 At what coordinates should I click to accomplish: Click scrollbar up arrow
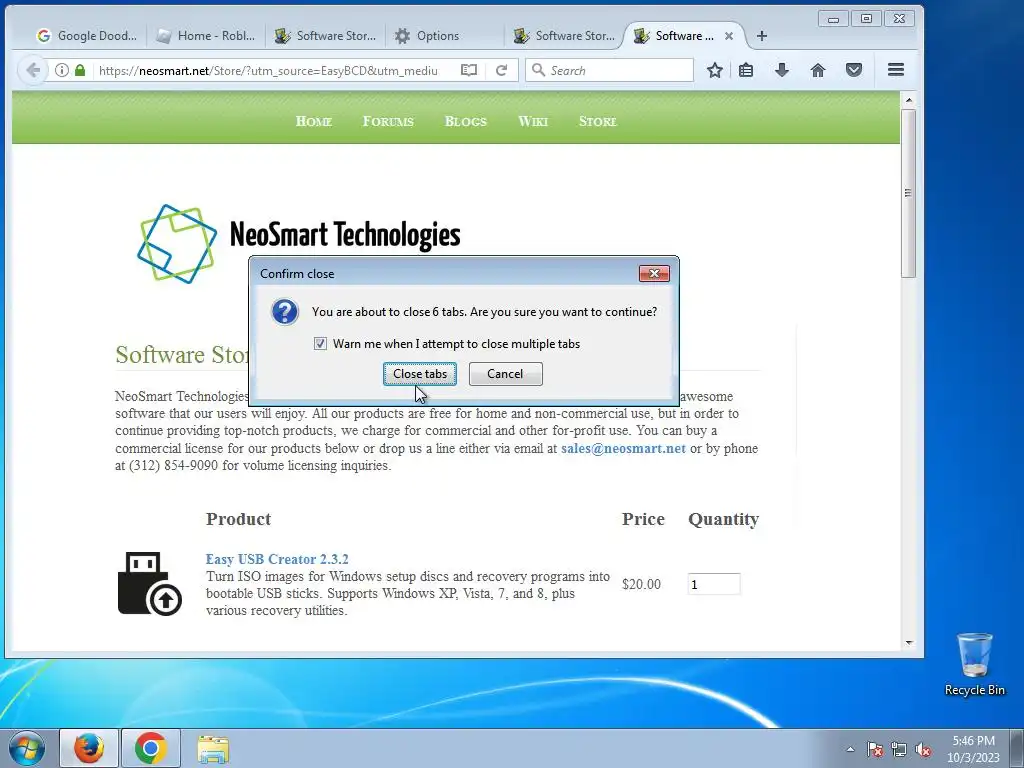click(908, 100)
